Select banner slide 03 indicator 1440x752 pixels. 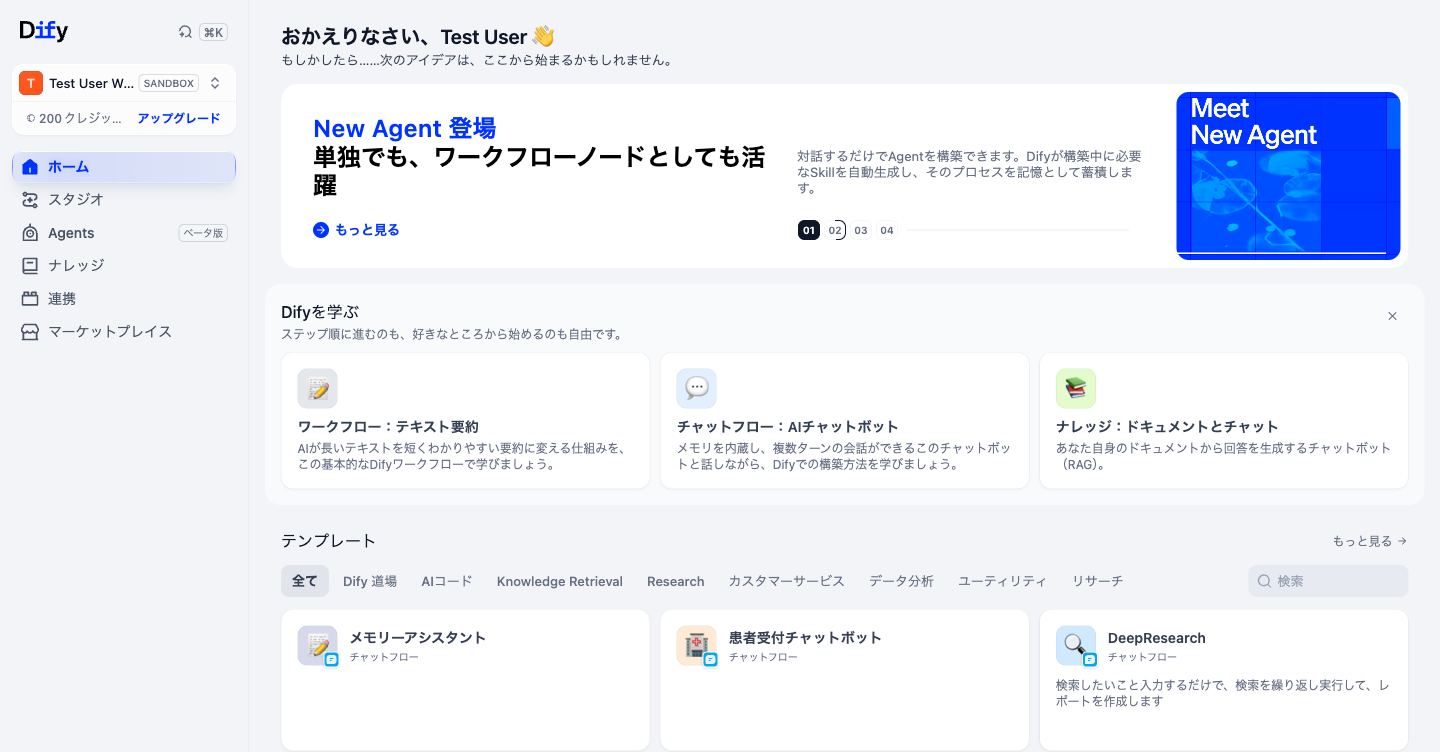point(861,230)
